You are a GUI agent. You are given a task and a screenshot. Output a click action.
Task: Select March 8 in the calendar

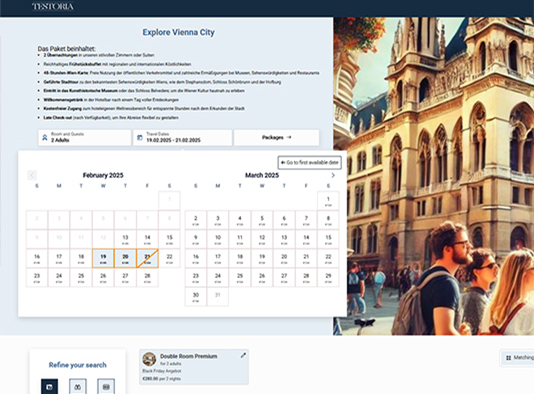[x=328, y=220]
